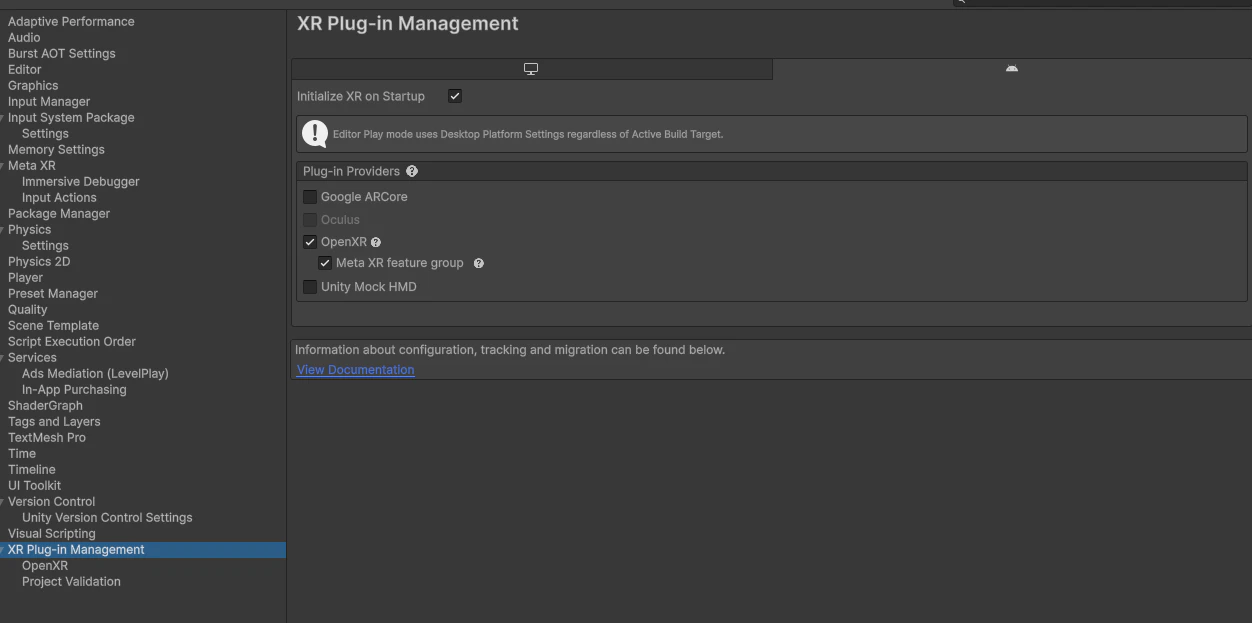Open Timeline settings
Image resolution: width=1252 pixels, height=623 pixels.
(32, 469)
